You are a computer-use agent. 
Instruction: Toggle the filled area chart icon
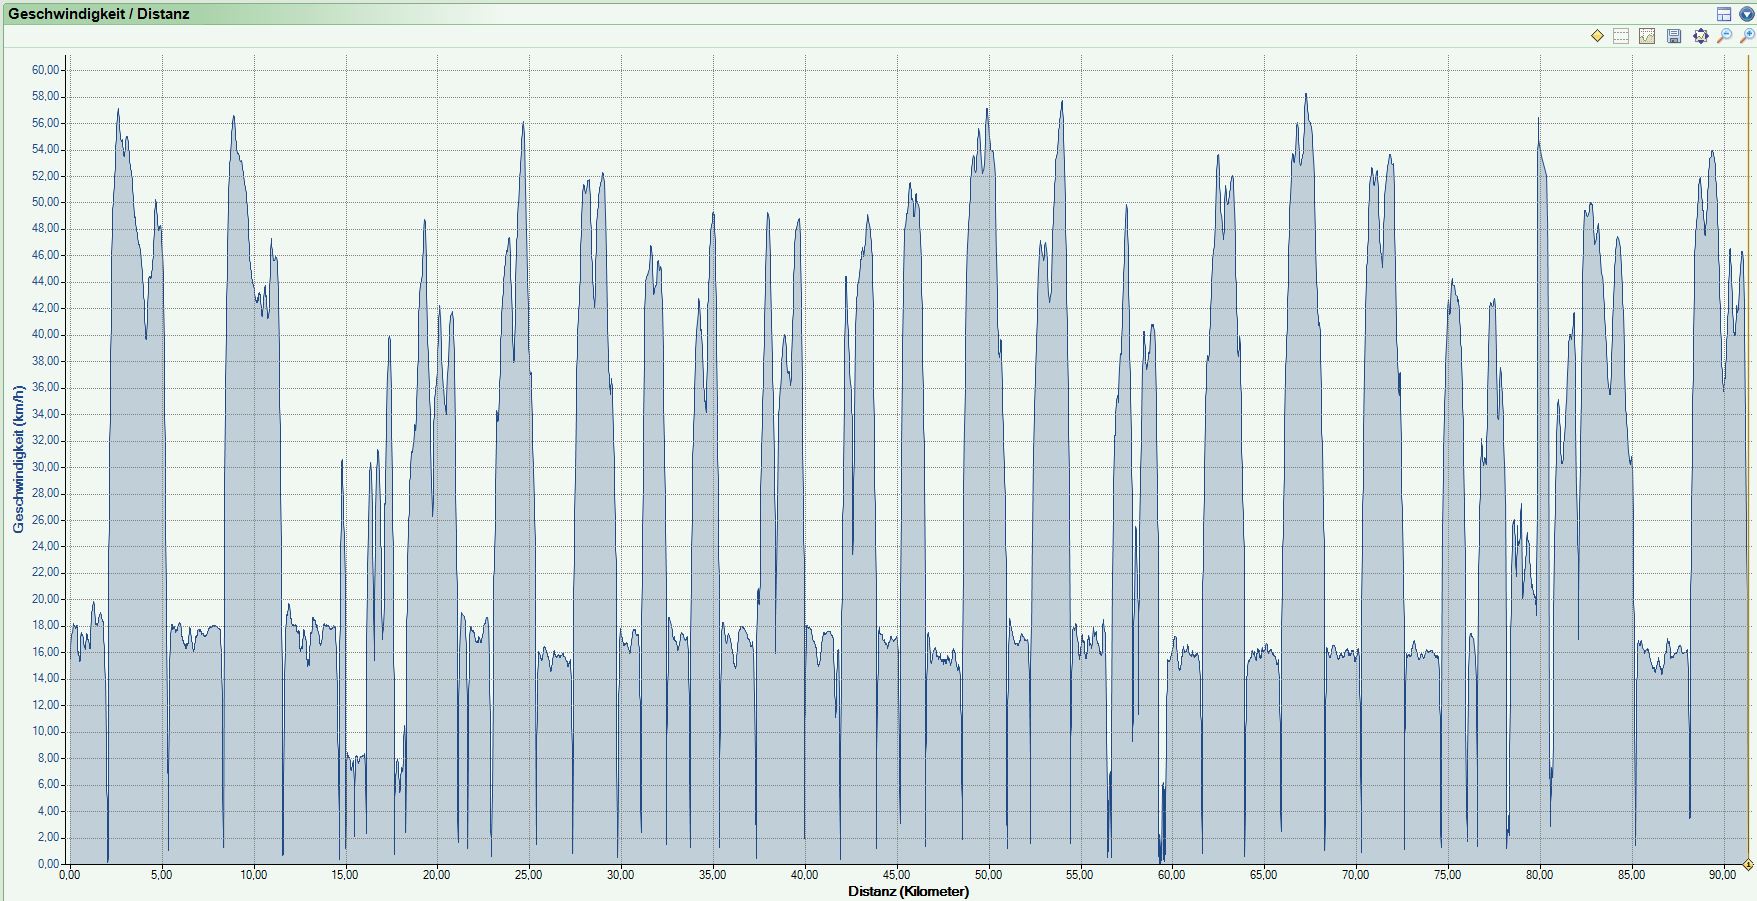click(x=1647, y=36)
